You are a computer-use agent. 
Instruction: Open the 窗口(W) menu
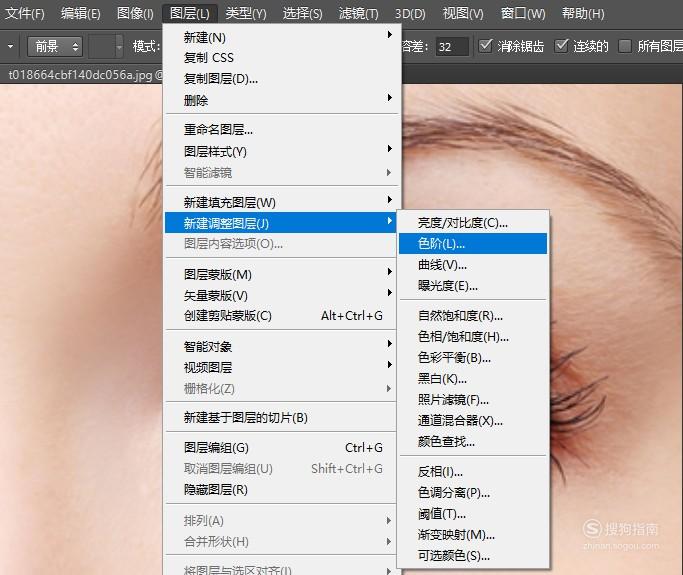click(x=523, y=14)
